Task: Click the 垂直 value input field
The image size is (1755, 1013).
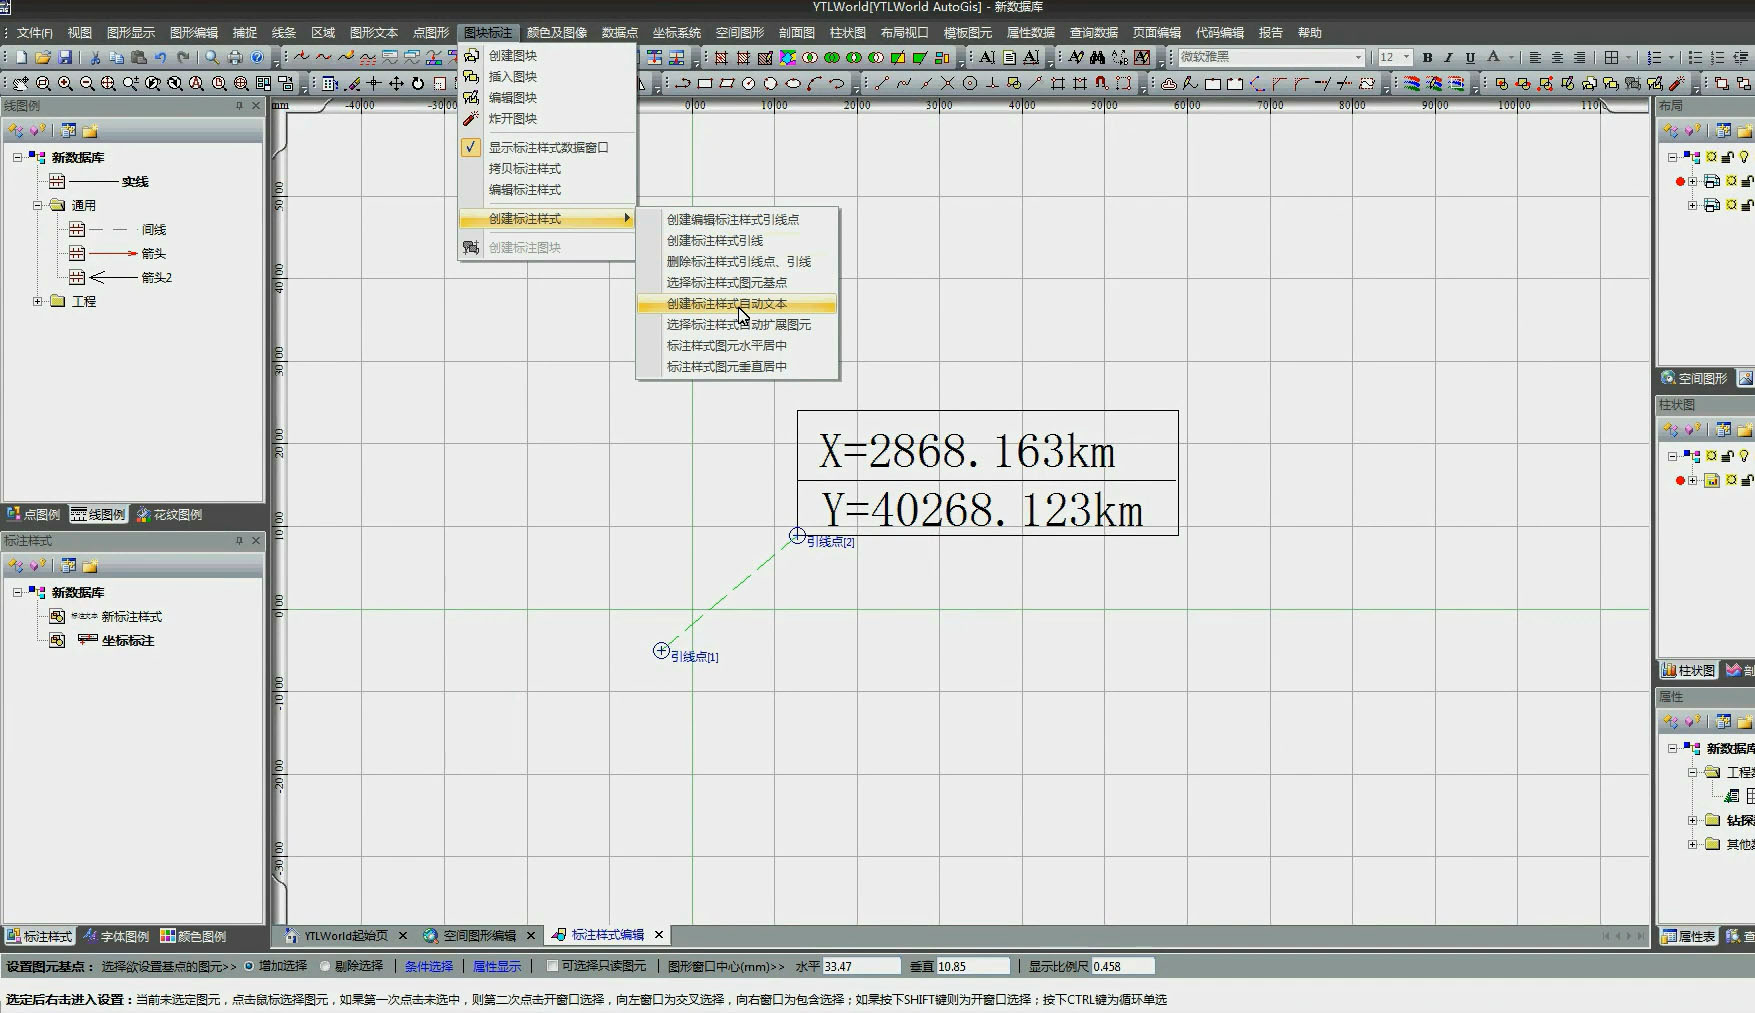Action: pos(973,966)
